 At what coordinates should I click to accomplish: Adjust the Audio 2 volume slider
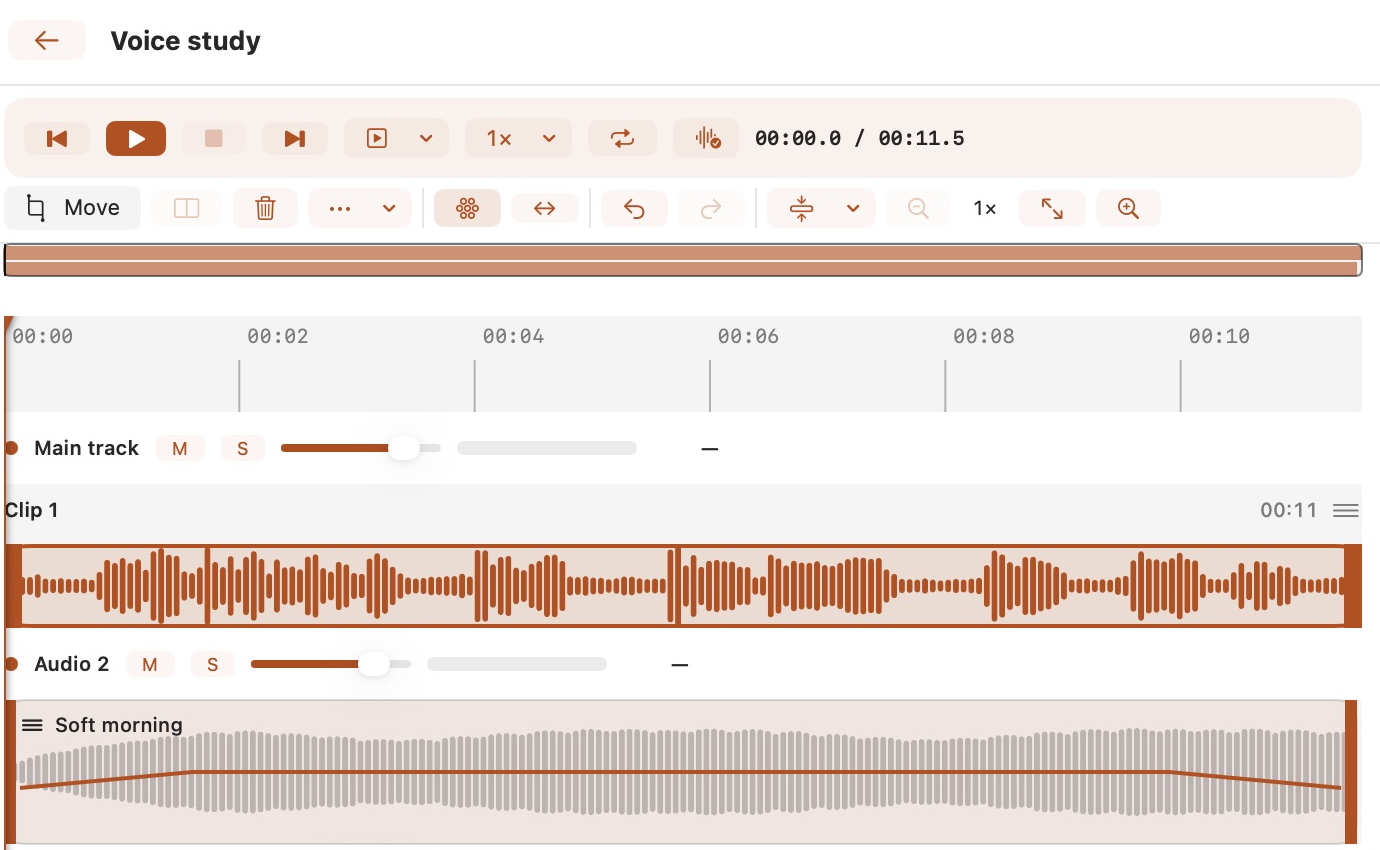[331, 664]
